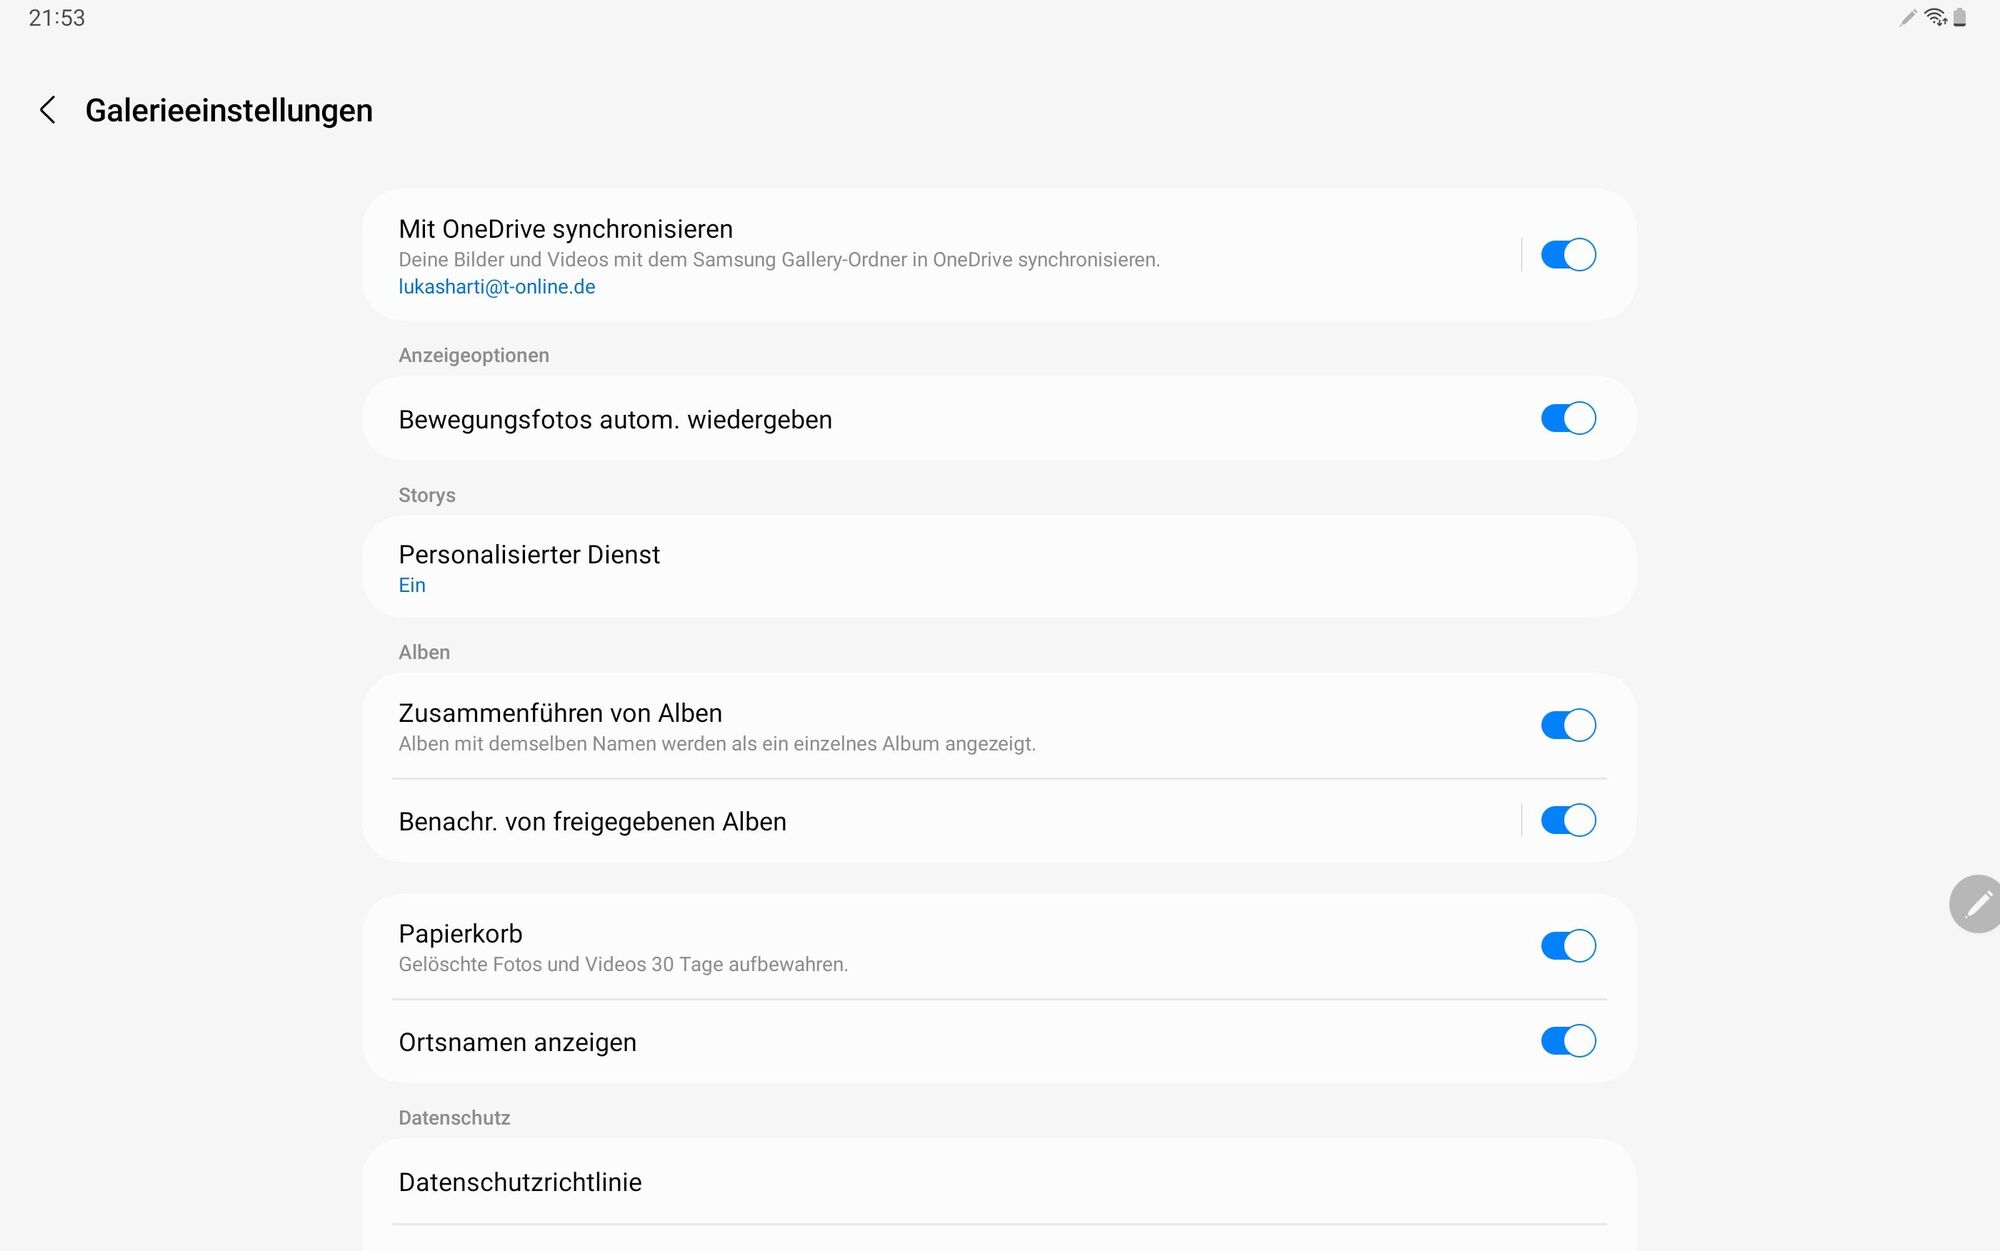2000x1251 pixels.
Task: Open Personalisierter Dienst settings
Action: [x=529, y=555]
